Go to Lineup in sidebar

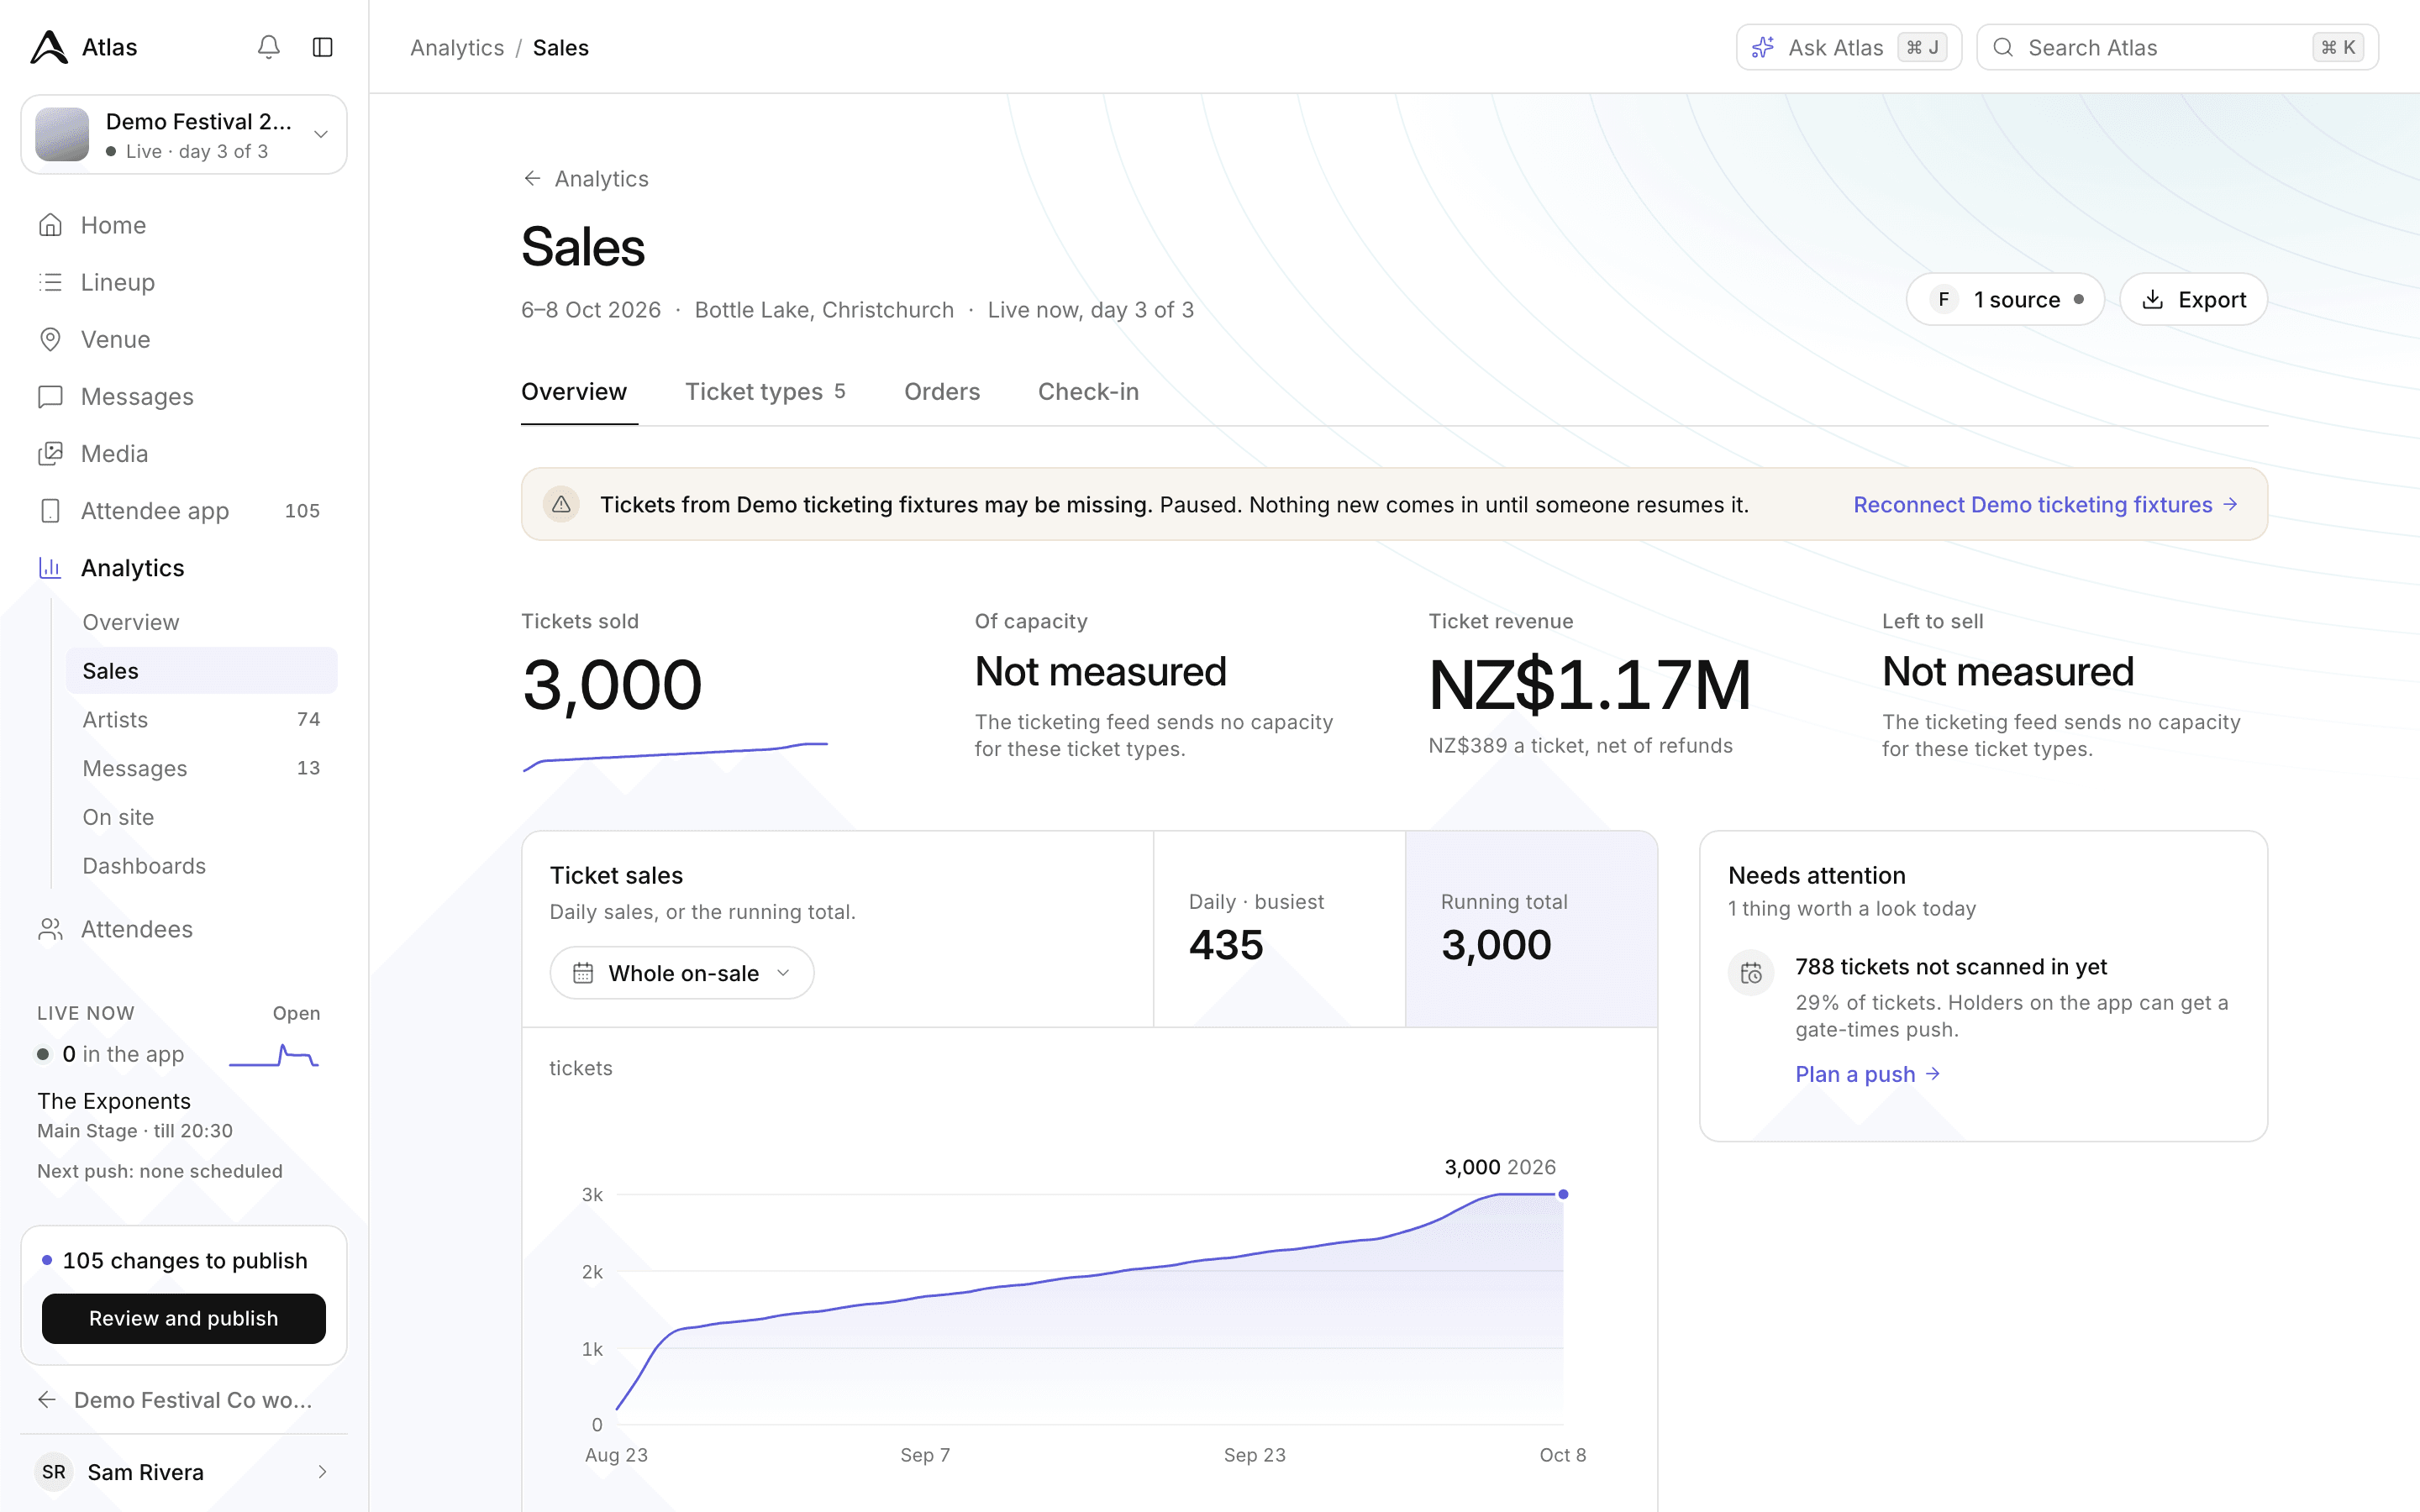184,282
